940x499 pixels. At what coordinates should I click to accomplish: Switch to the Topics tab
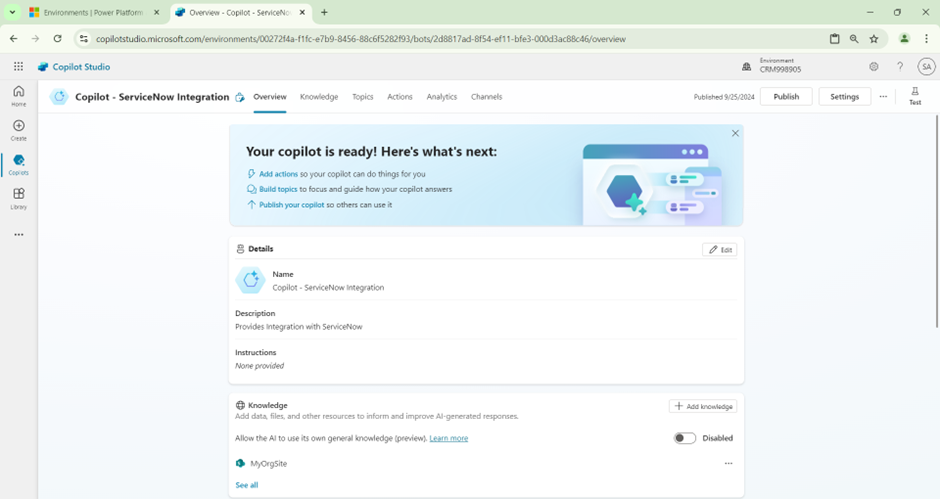pos(362,97)
